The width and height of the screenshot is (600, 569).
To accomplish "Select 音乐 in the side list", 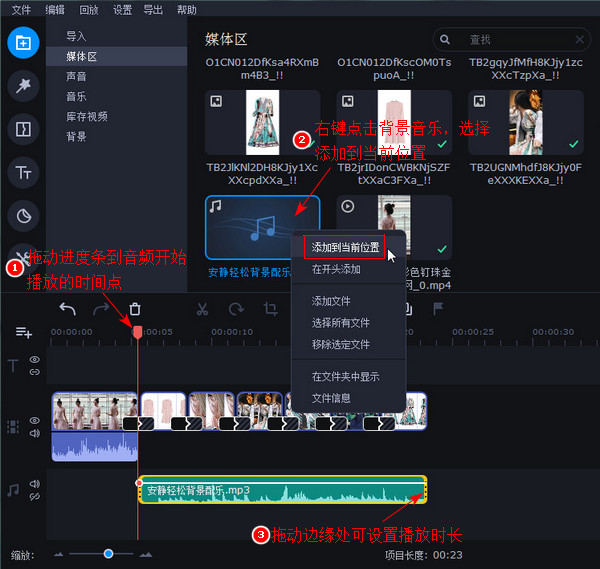I will pyautogui.click(x=116, y=96).
